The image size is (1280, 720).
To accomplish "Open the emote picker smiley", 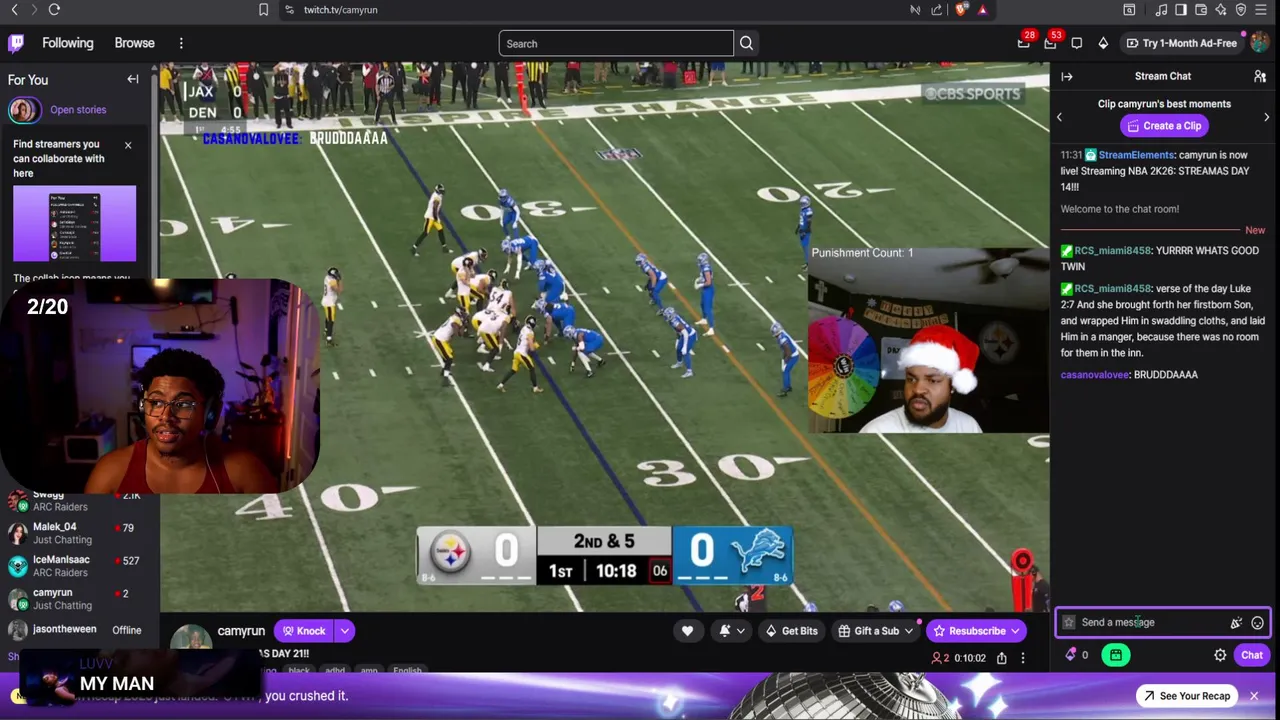I will pyautogui.click(x=1257, y=622).
